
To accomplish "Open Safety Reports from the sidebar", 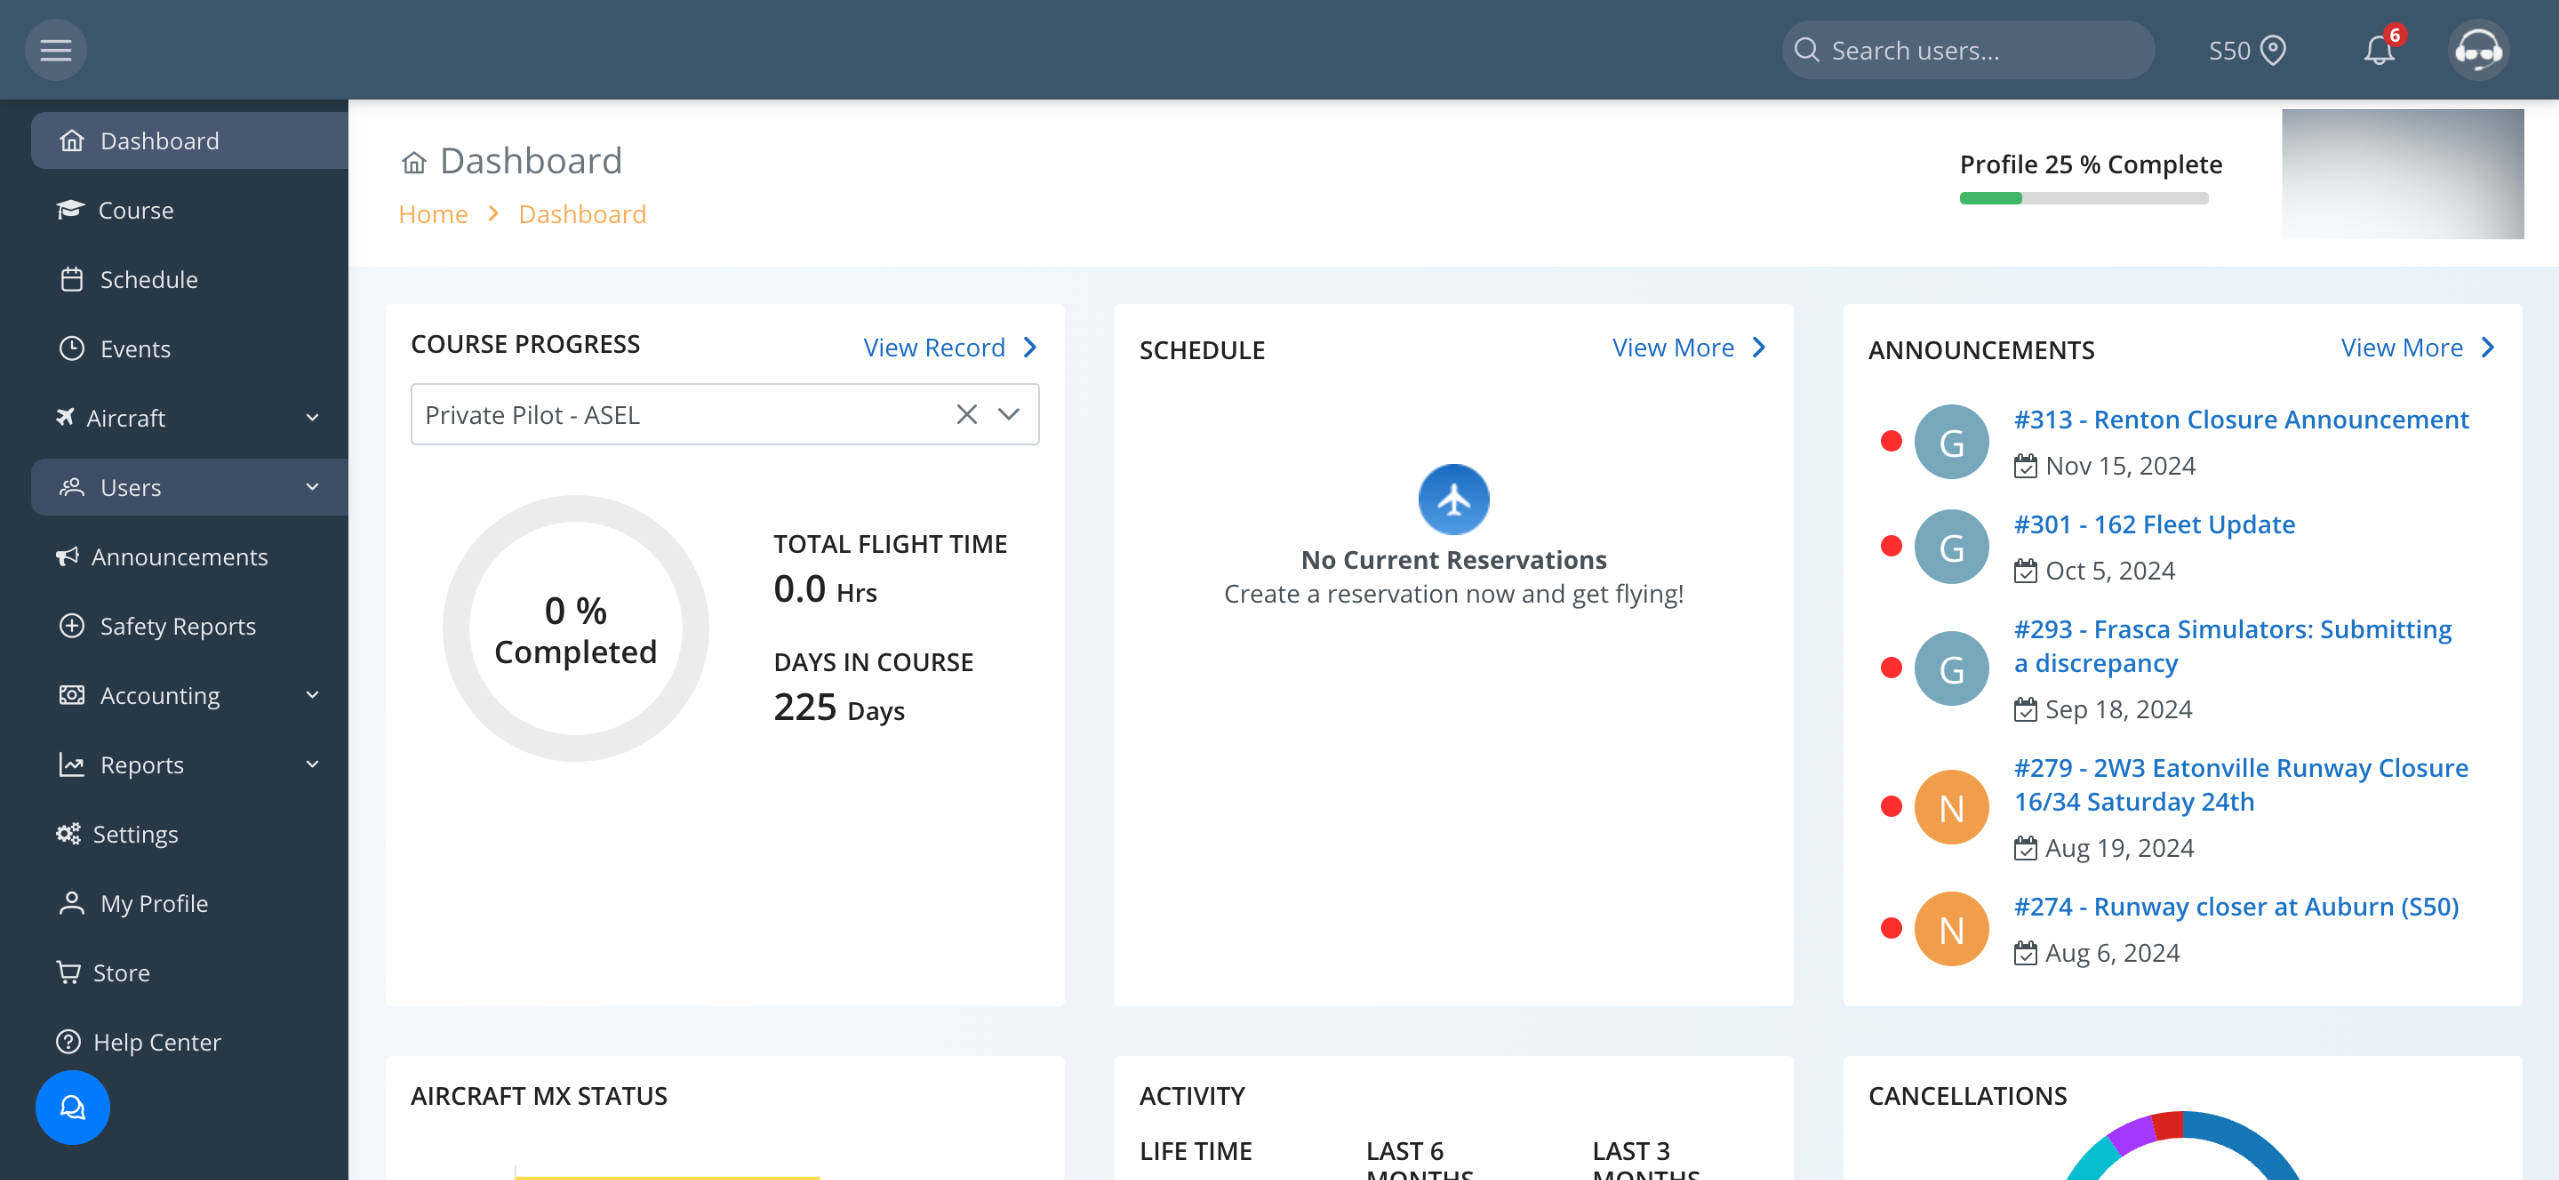I will tap(177, 626).
